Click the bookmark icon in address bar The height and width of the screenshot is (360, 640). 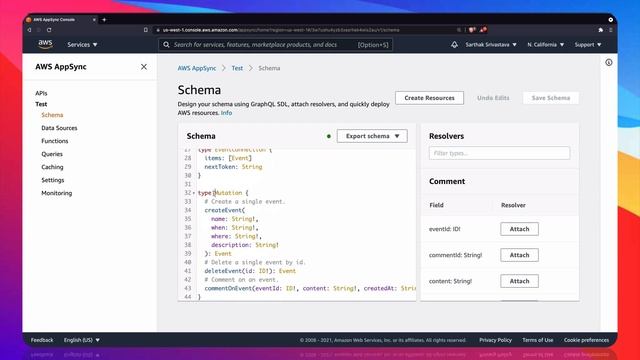pos(146,30)
